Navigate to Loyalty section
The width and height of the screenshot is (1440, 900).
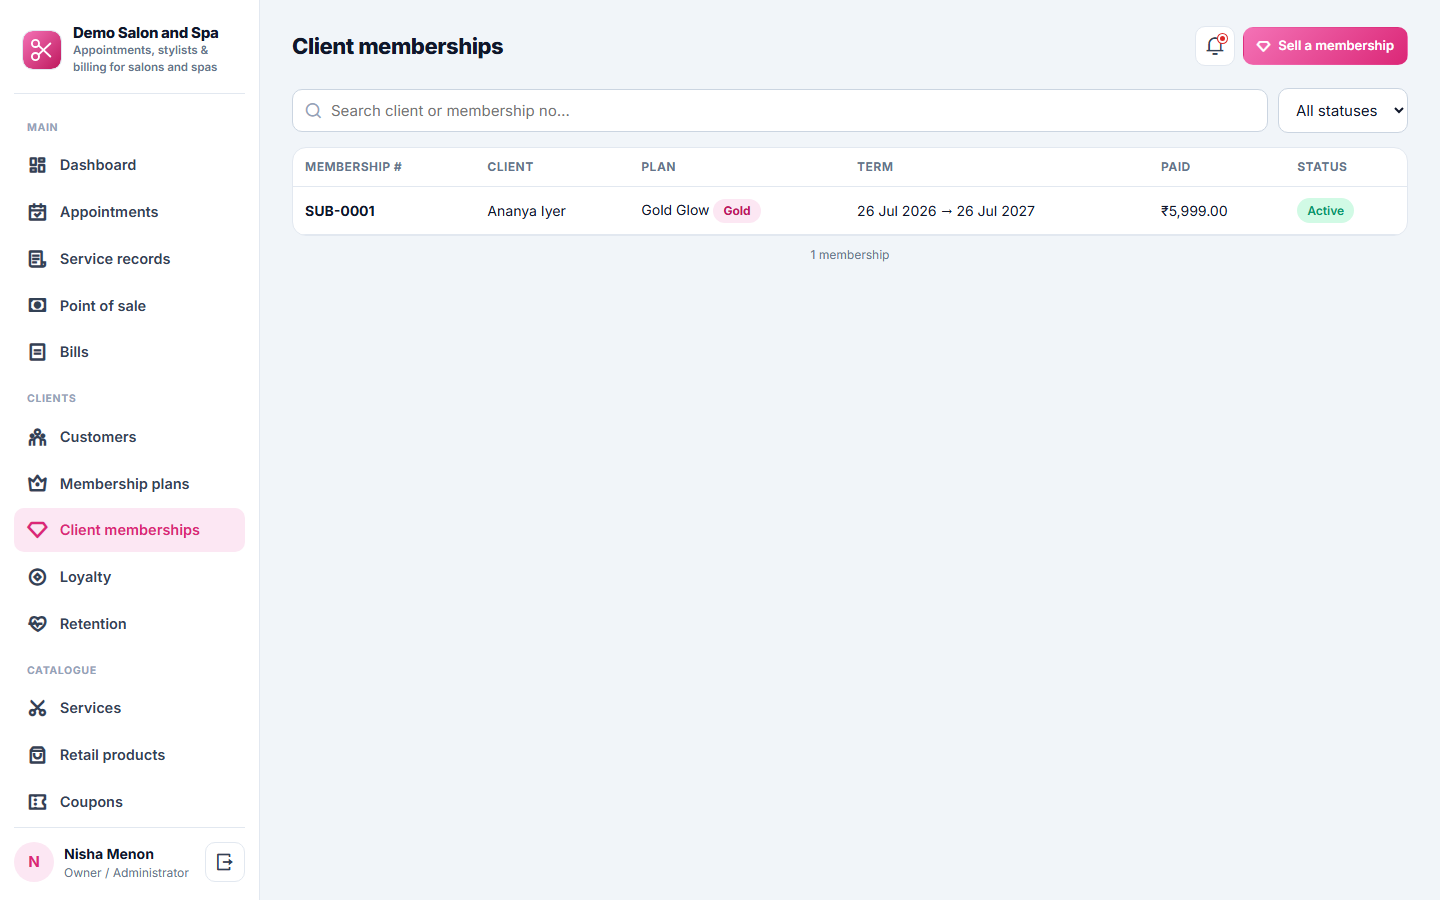129,577
